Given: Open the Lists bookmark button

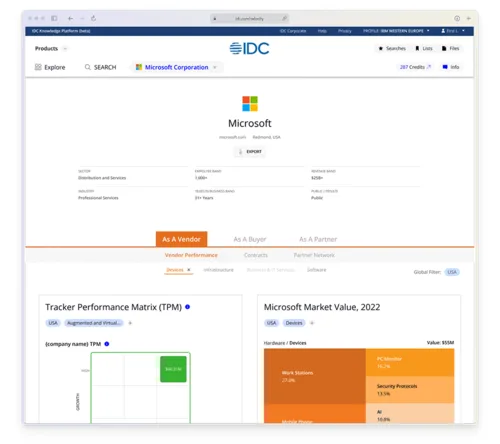Looking at the screenshot, I should 424,49.
